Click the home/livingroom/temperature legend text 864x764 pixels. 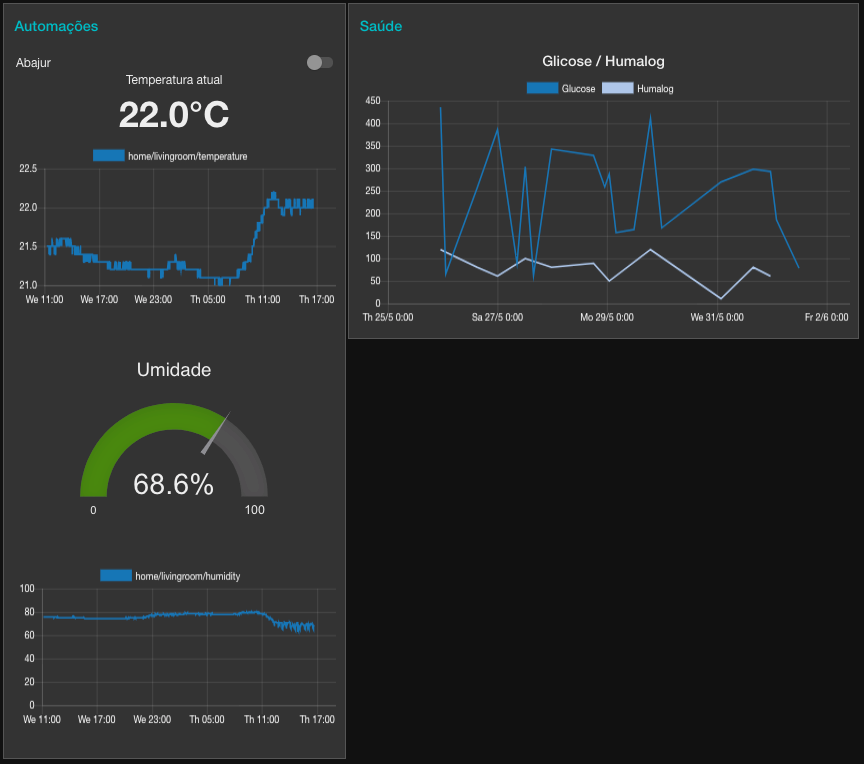pyautogui.click(x=187, y=156)
